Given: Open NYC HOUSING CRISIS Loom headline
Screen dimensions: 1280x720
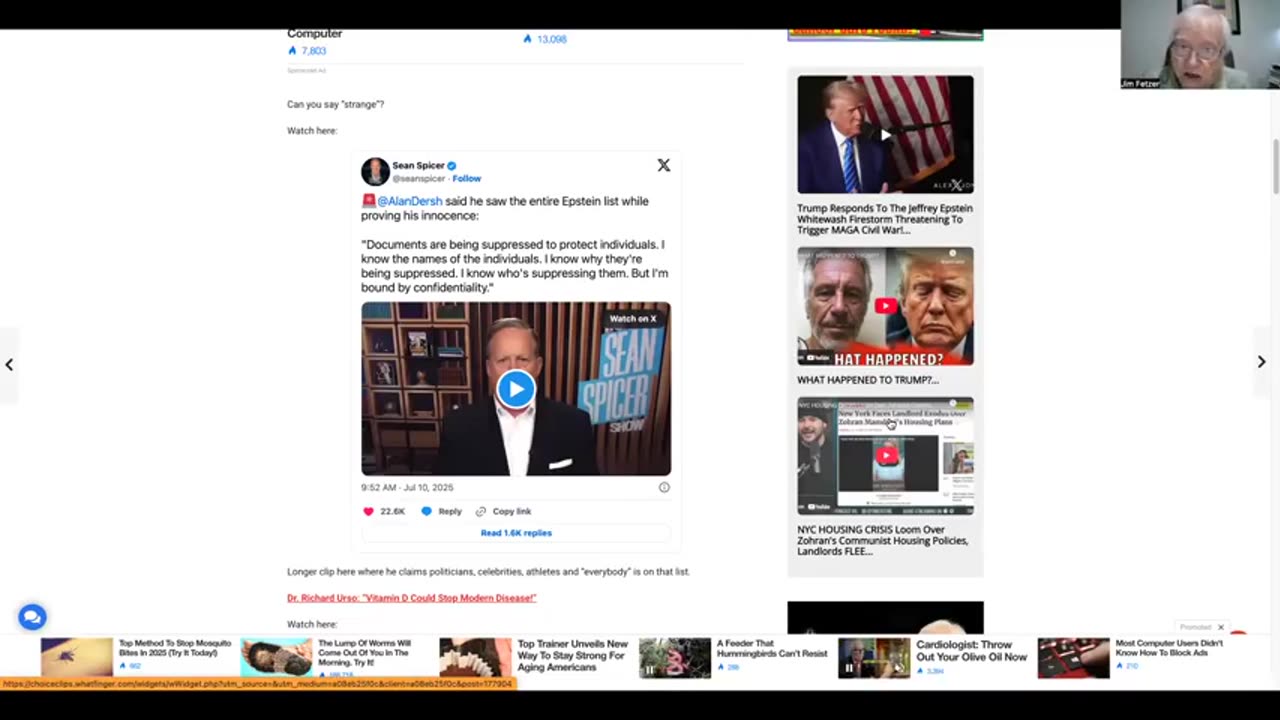Looking at the screenshot, I should click(x=883, y=541).
